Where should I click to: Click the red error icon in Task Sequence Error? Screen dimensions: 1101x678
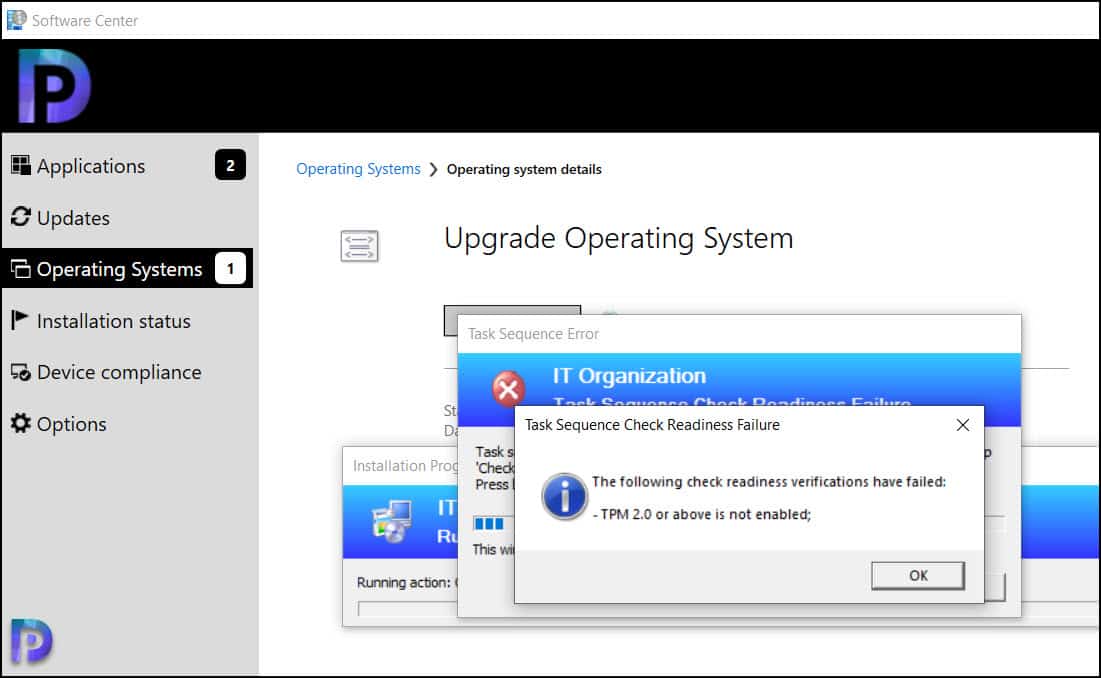(508, 389)
